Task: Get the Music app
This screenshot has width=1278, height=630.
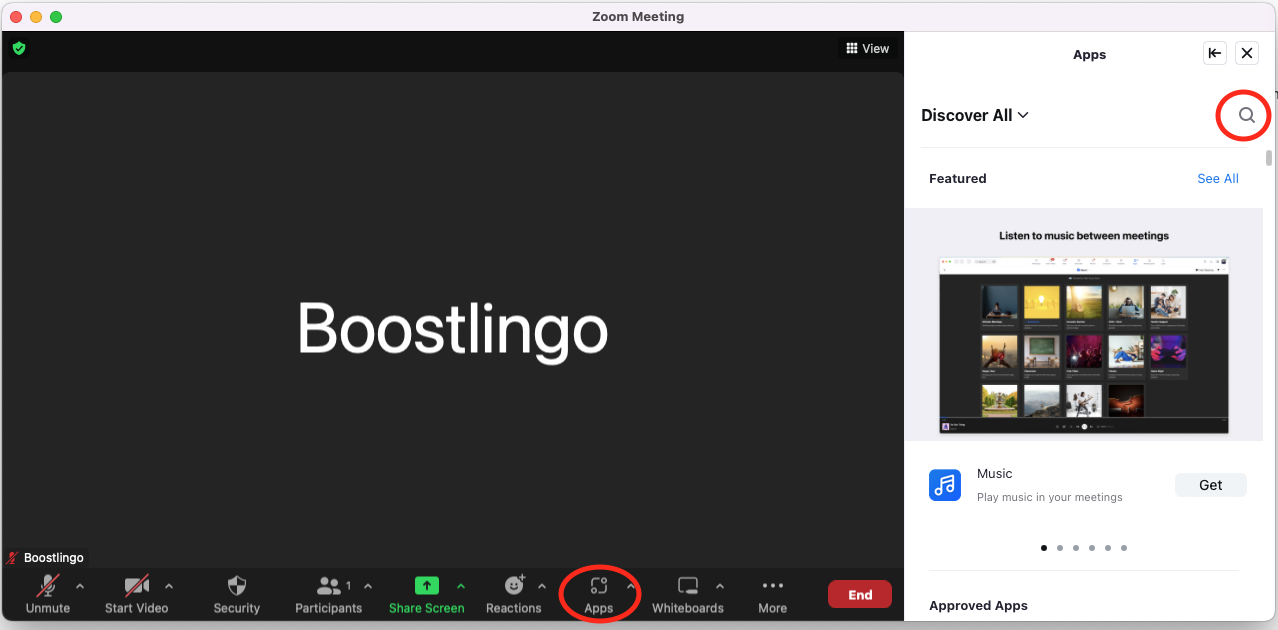Action: point(1211,485)
